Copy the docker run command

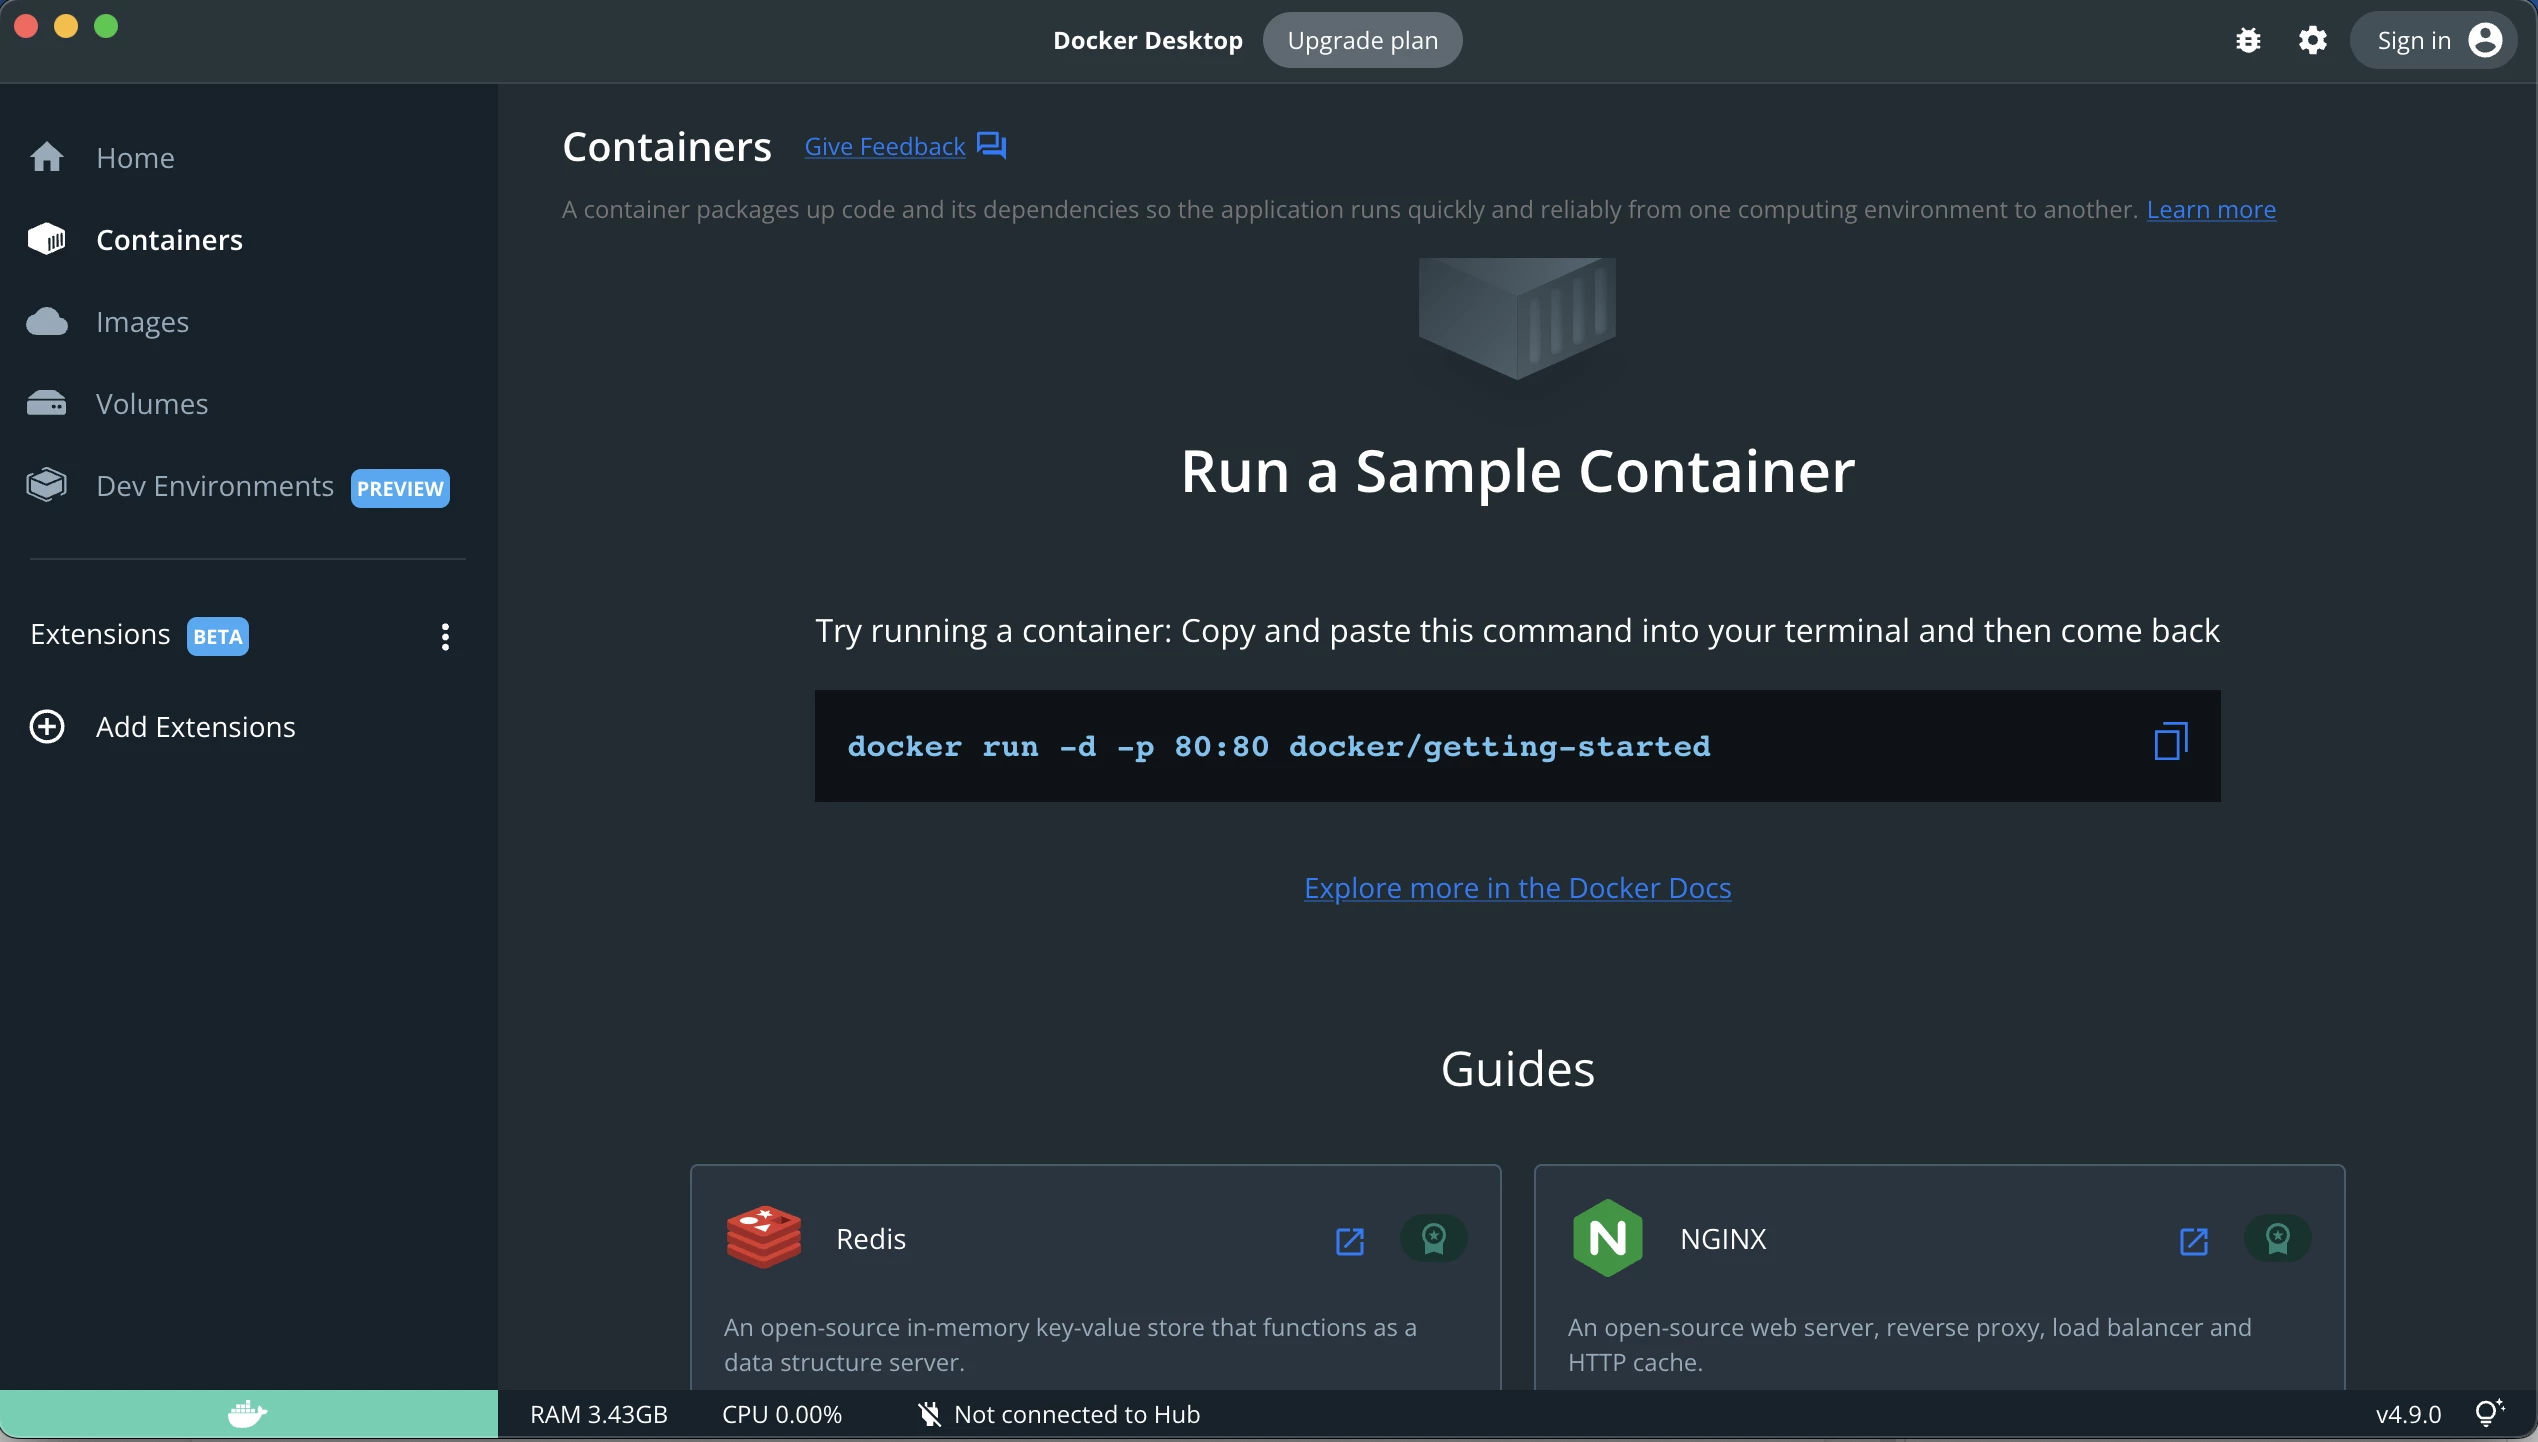point(2170,743)
